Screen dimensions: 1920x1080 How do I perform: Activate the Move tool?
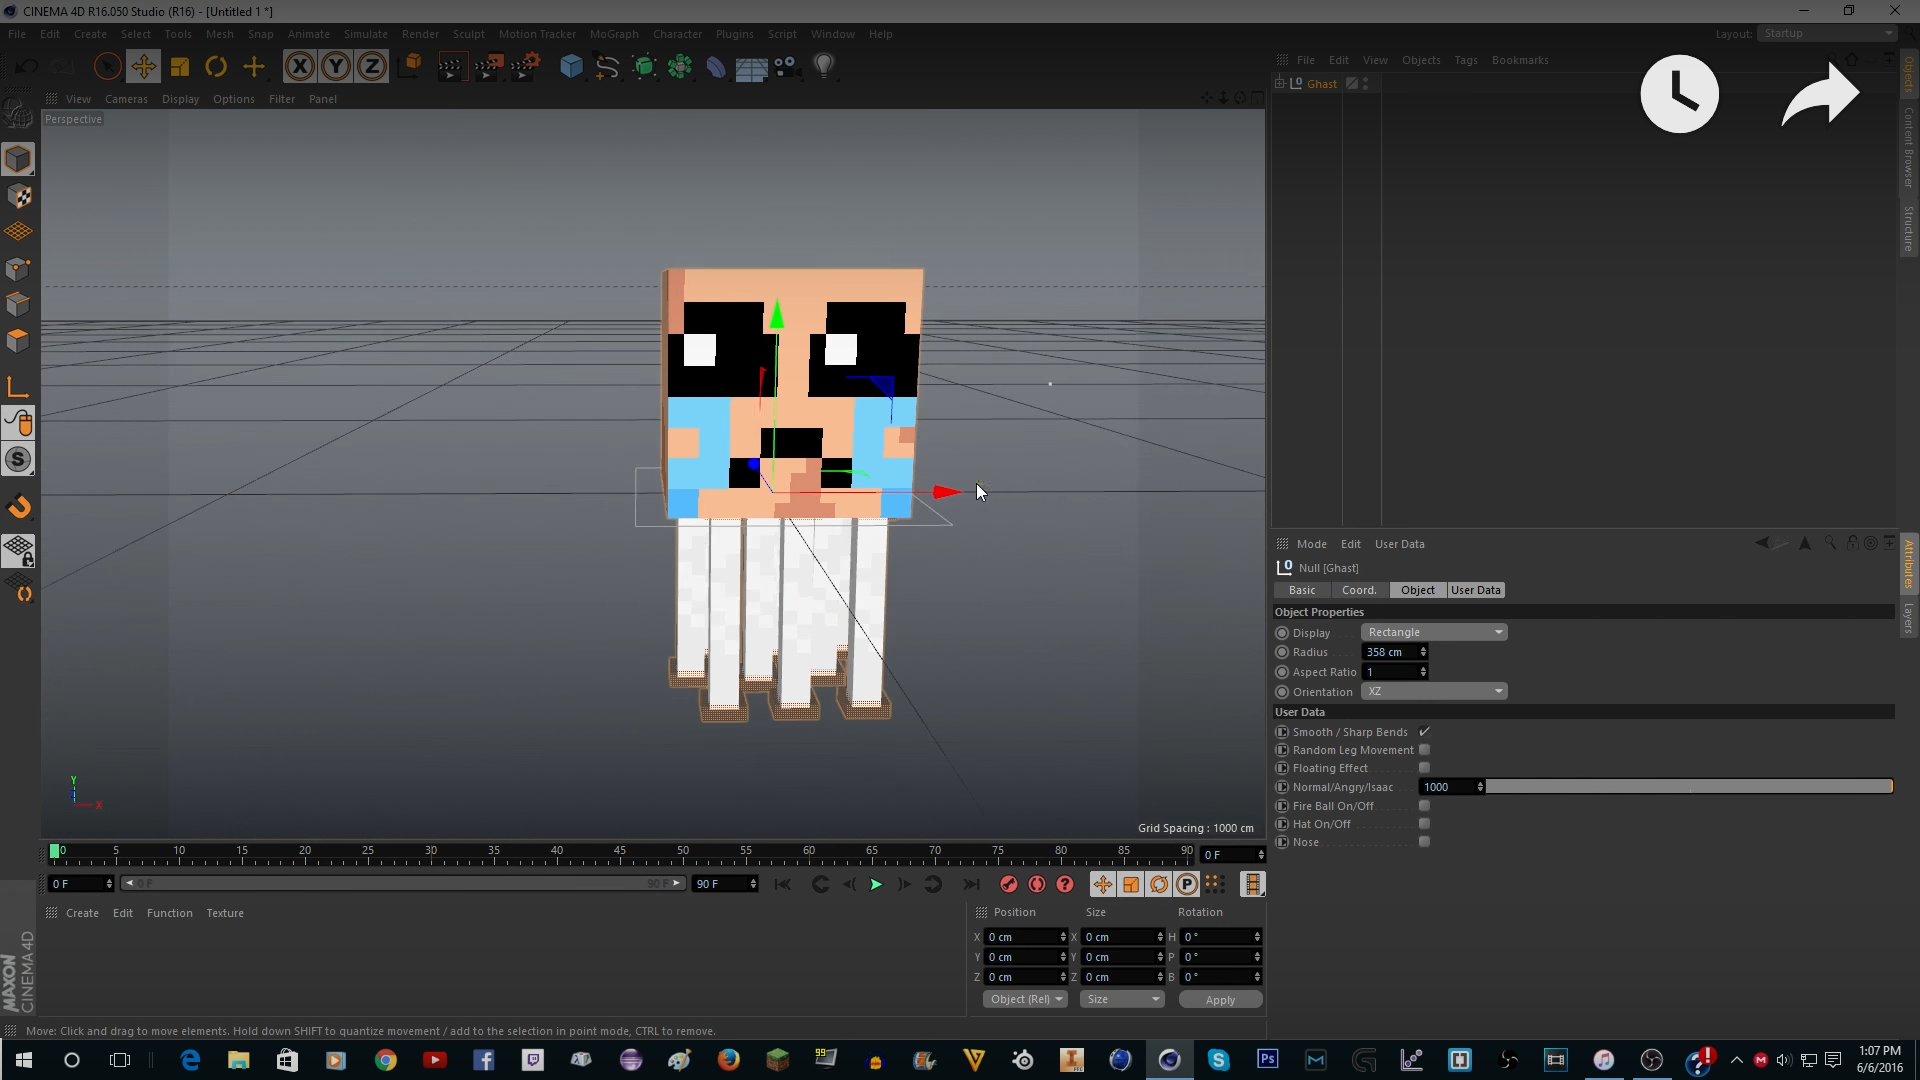tap(143, 67)
